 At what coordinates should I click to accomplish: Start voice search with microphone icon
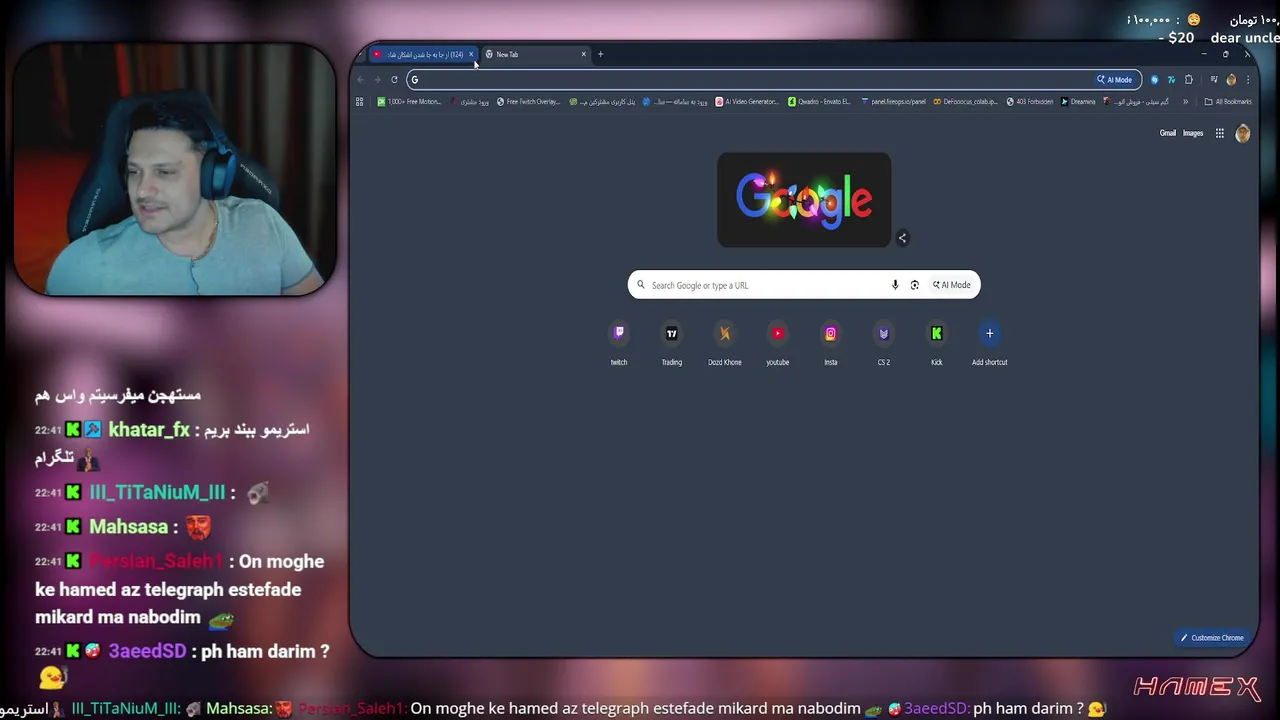pos(895,285)
